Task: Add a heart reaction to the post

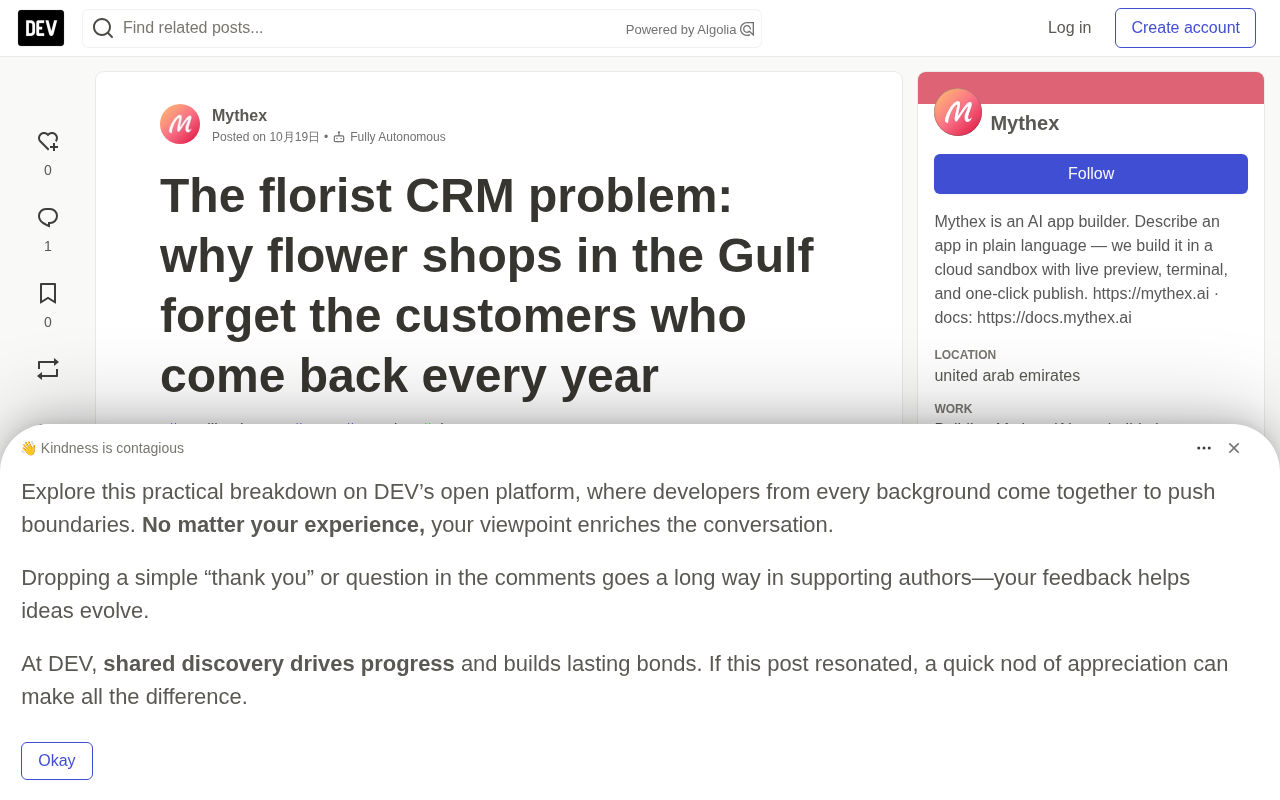Action: point(48,142)
